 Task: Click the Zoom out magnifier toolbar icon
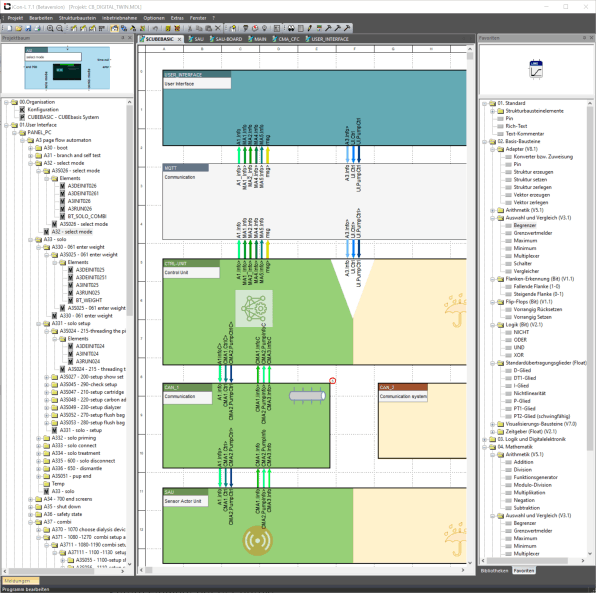[x=60, y=28]
